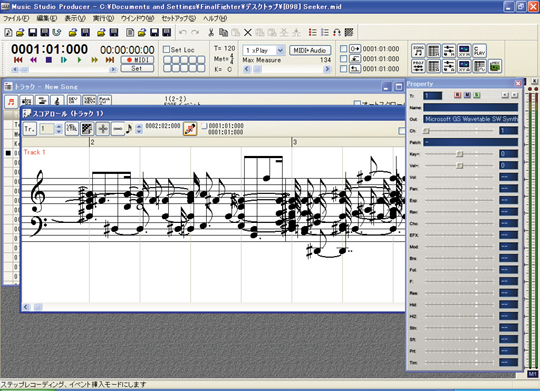Open the XY A controller window icon

click(x=464, y=66)
